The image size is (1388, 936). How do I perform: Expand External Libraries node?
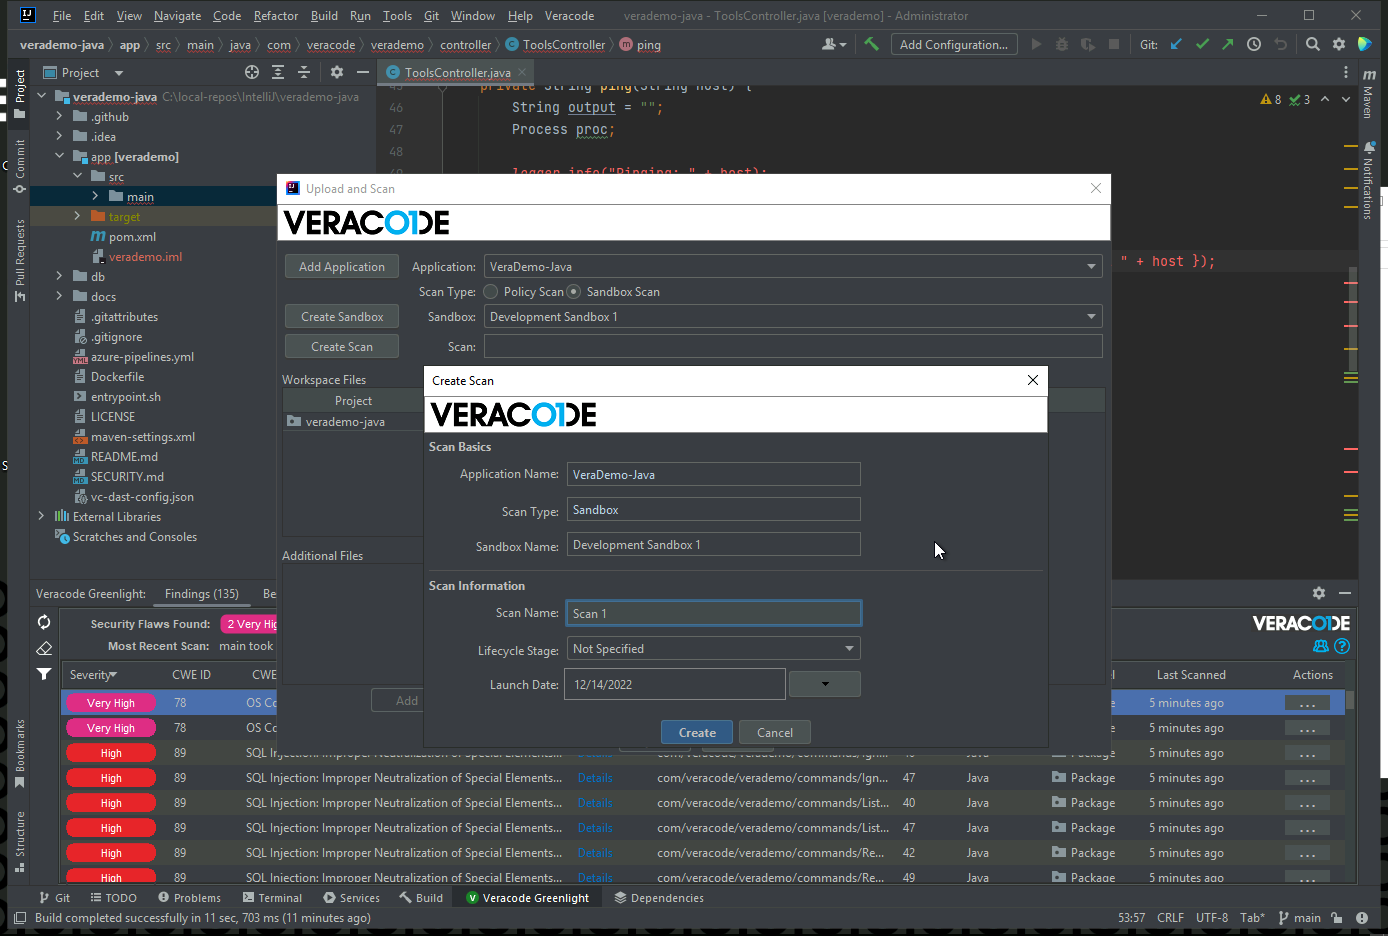[x=41, y=517]
